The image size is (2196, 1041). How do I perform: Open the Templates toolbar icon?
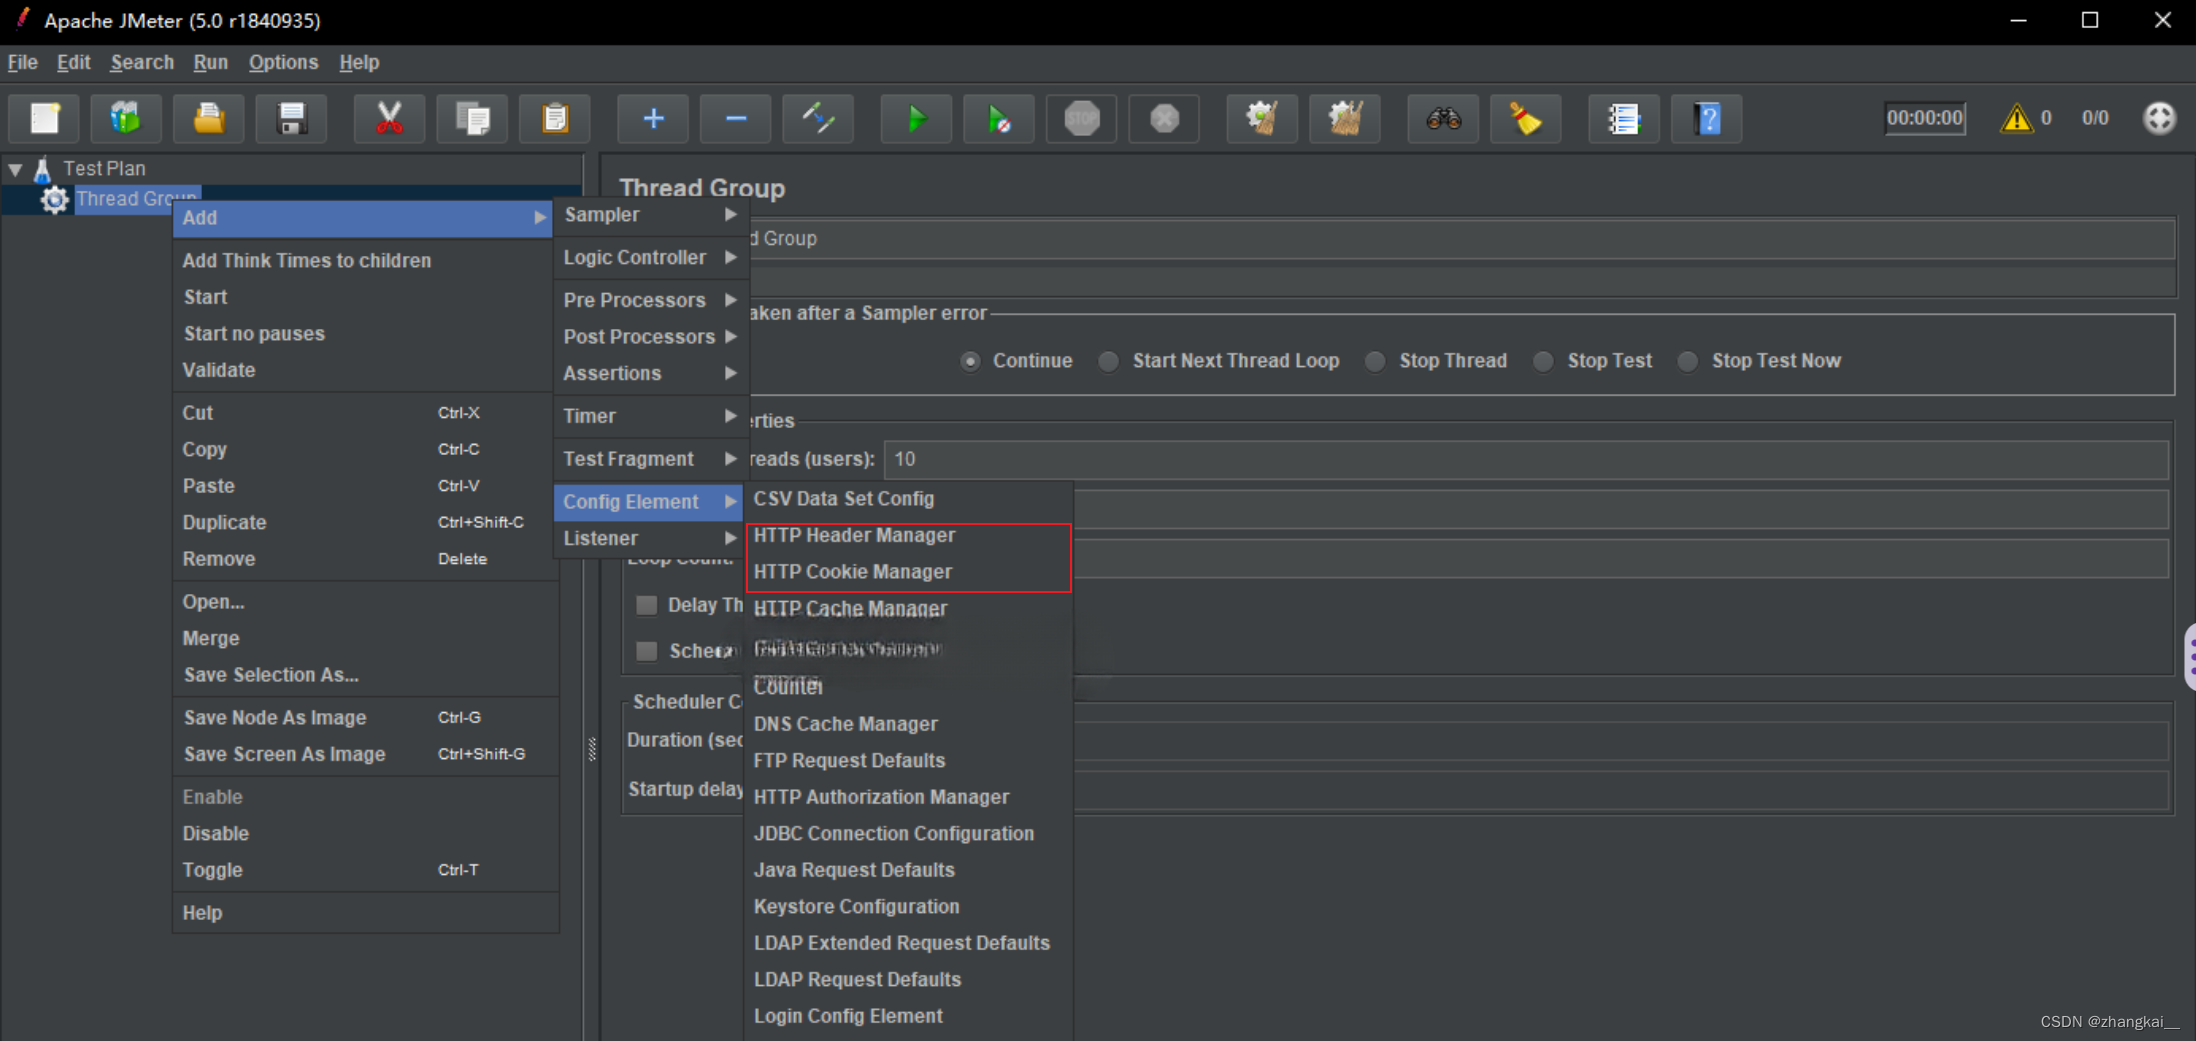coord(126,119)
